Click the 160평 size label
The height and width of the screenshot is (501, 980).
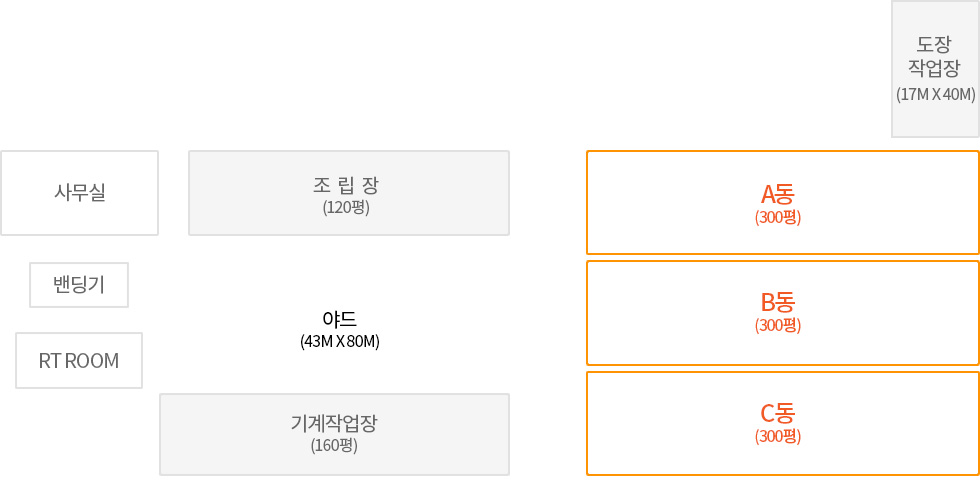[334, 445]
